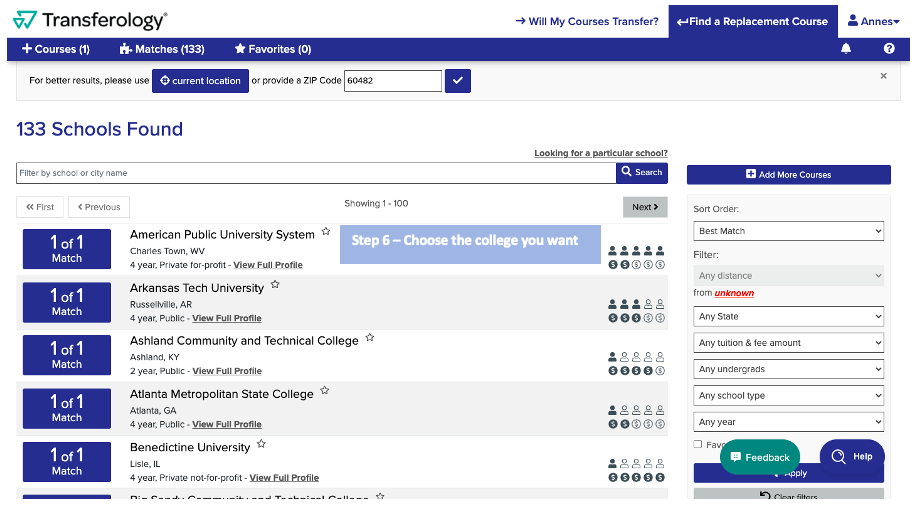Screen dimensions: 919x509
Task: Select Find a Replacement Course tab
Action: (753, 22)
